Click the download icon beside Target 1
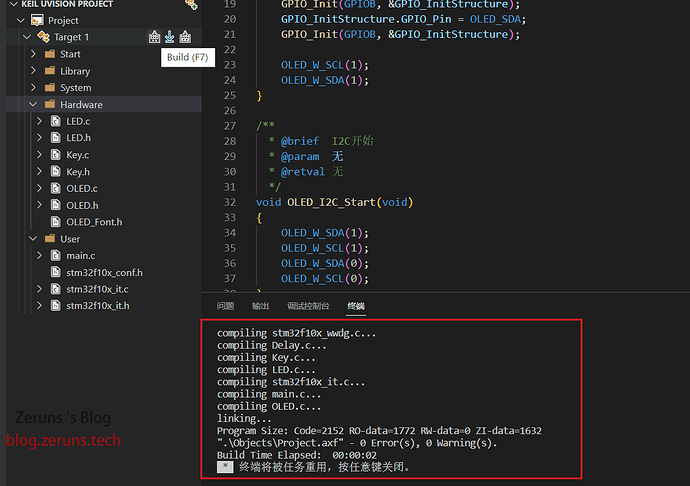The width and height of the screenshot is (690, 486). [169, 37]
